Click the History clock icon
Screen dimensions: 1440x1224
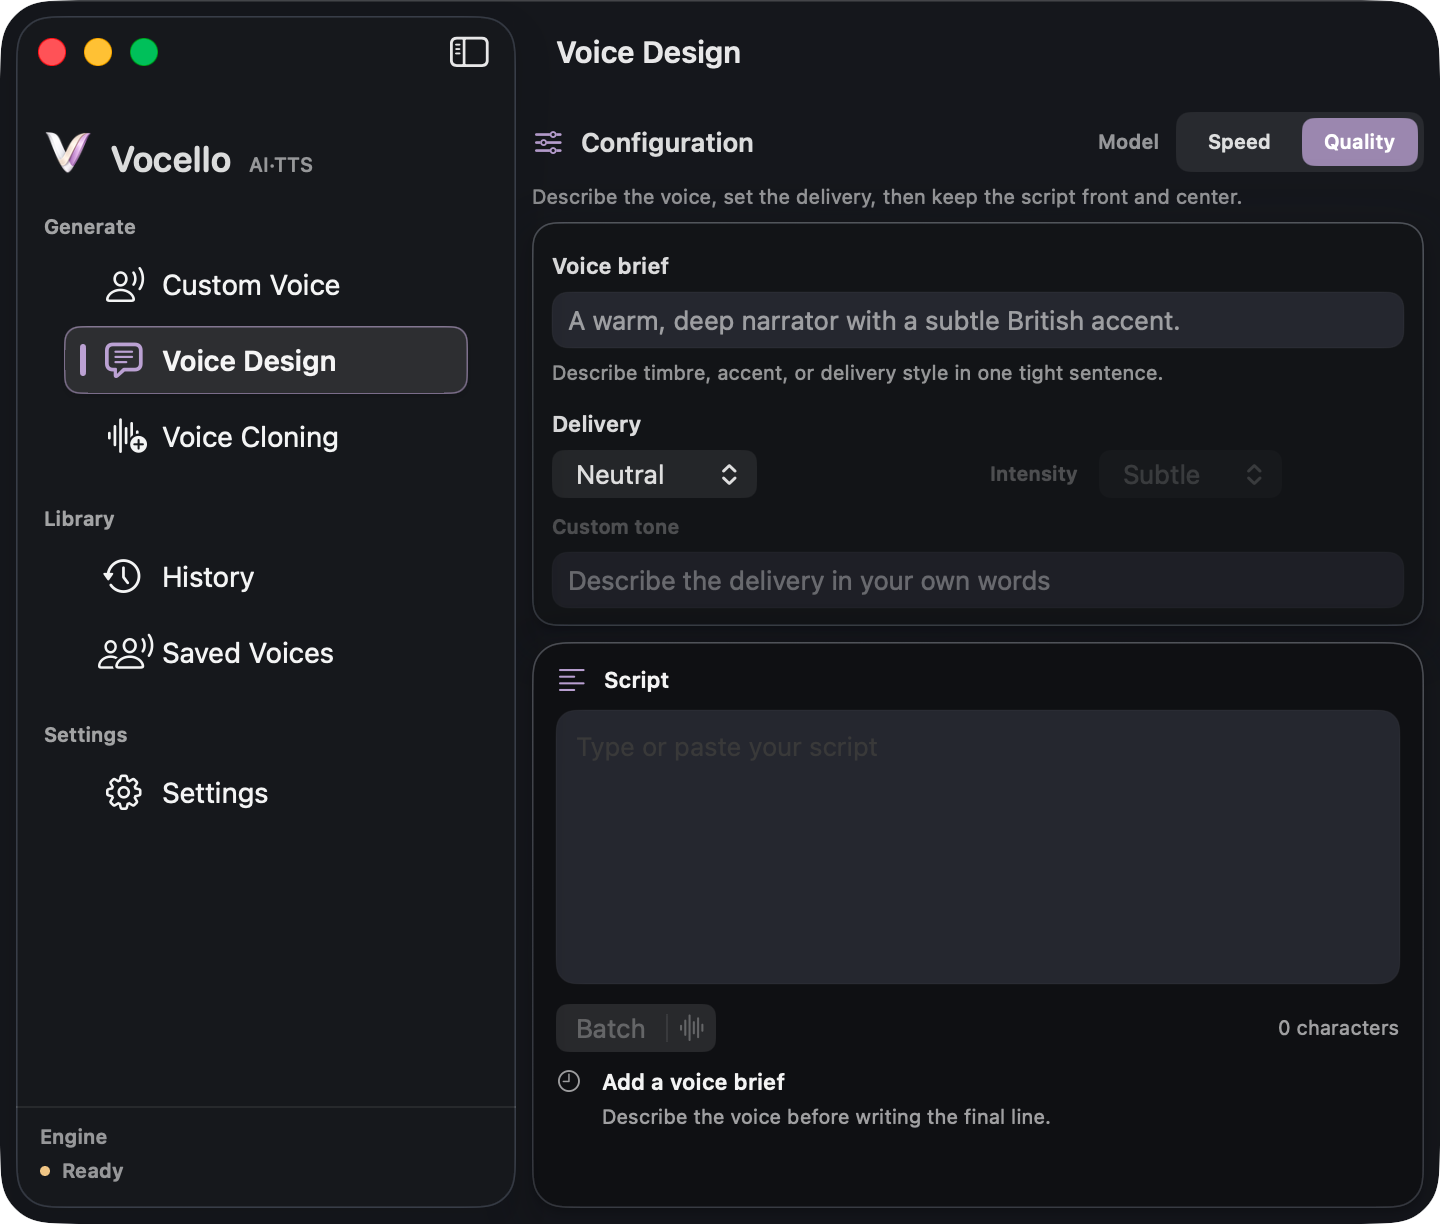(x=123, y=577)
